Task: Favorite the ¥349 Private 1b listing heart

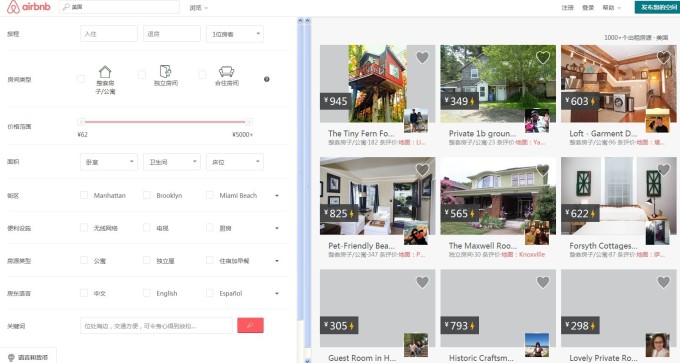Action: point(543,57)
